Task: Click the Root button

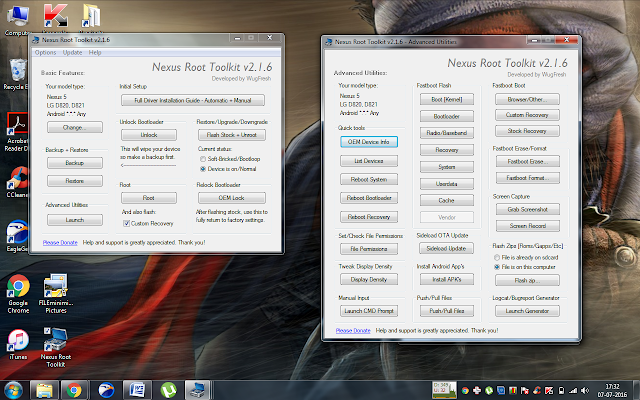Action: [149, 198]
